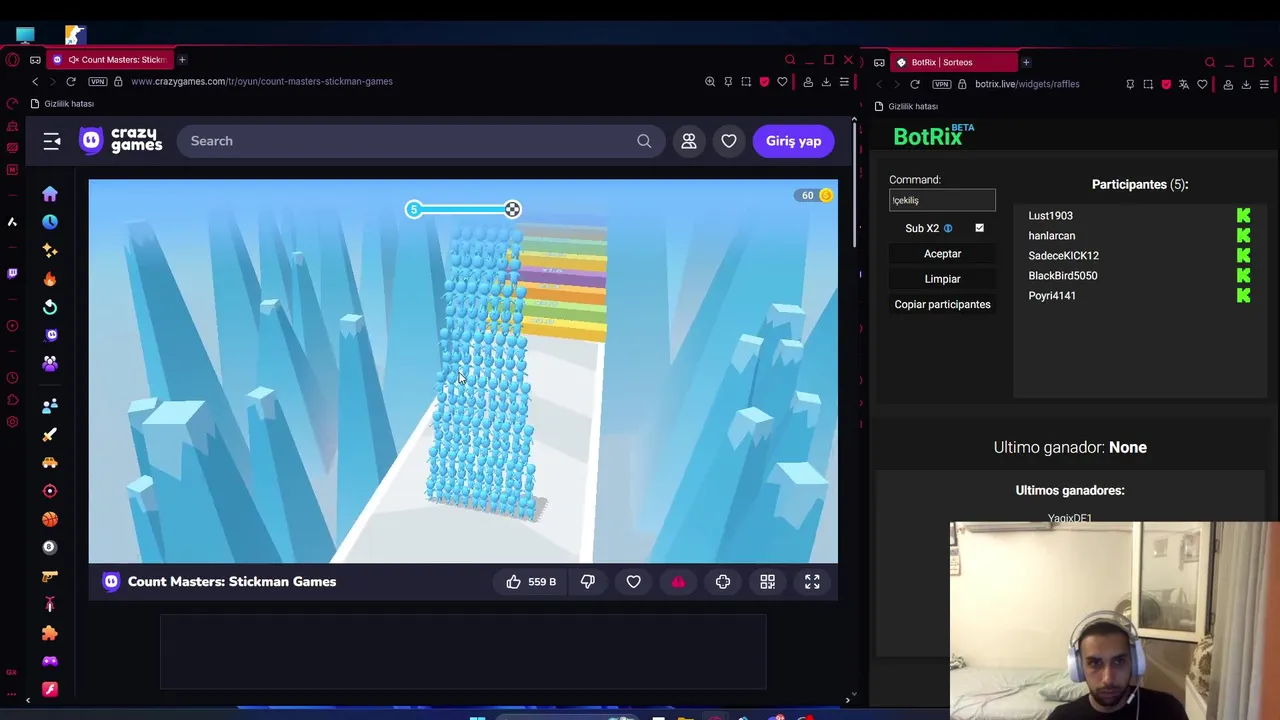Click the level progress bar in game
This screenshot has height=720, width=1280.
point(463,209)
